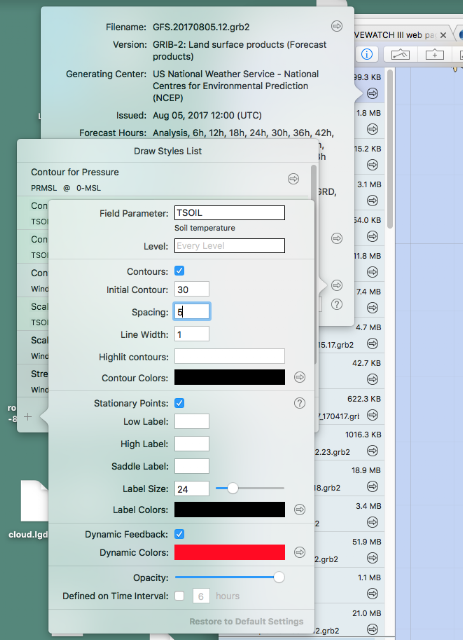
Task: Add a new draw style with plus button
Action: (x=28, y=417)
